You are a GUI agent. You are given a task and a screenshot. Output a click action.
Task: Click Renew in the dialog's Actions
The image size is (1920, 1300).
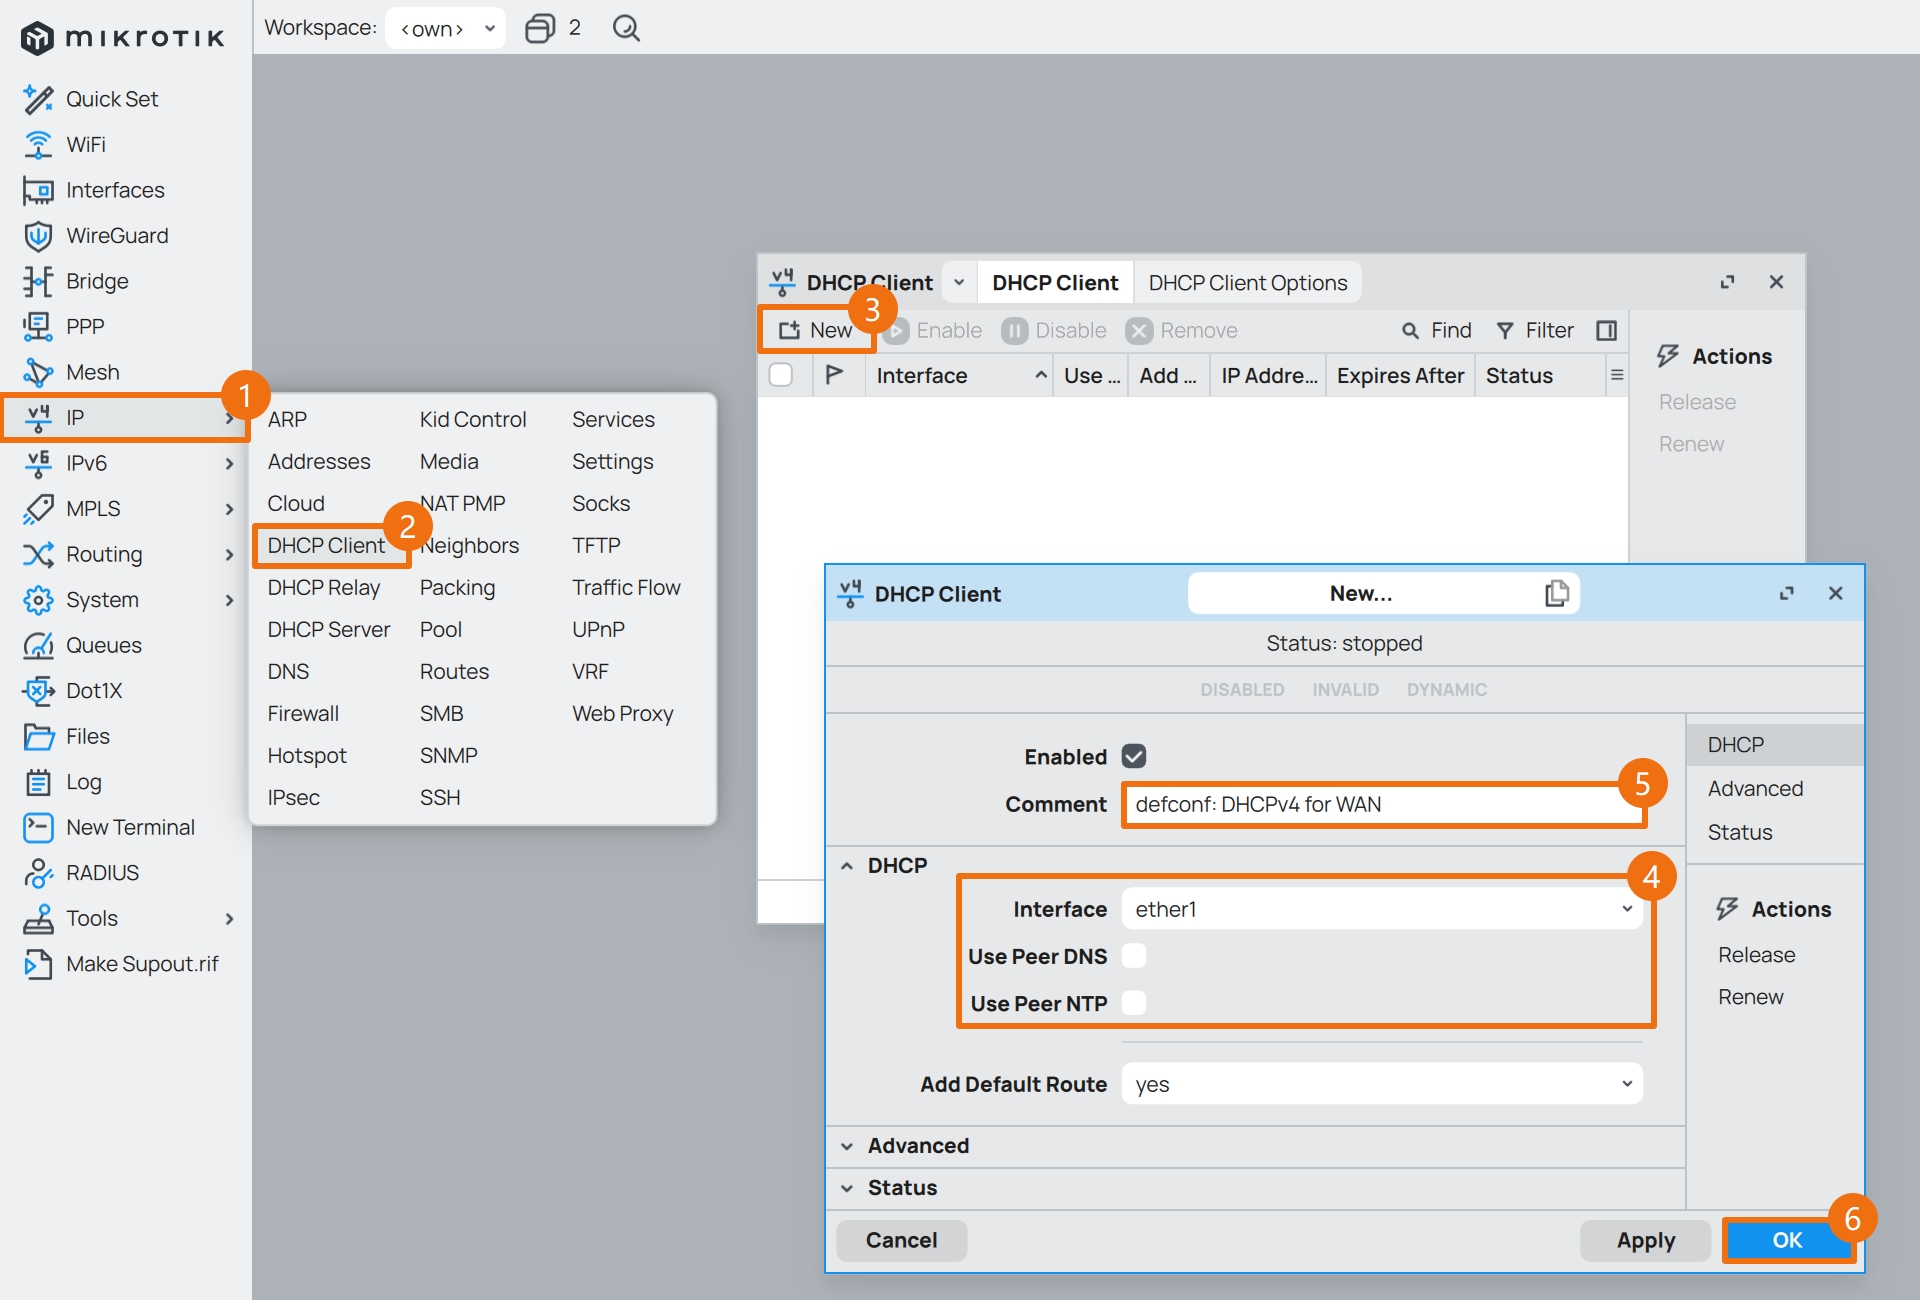coord(1750,997)
